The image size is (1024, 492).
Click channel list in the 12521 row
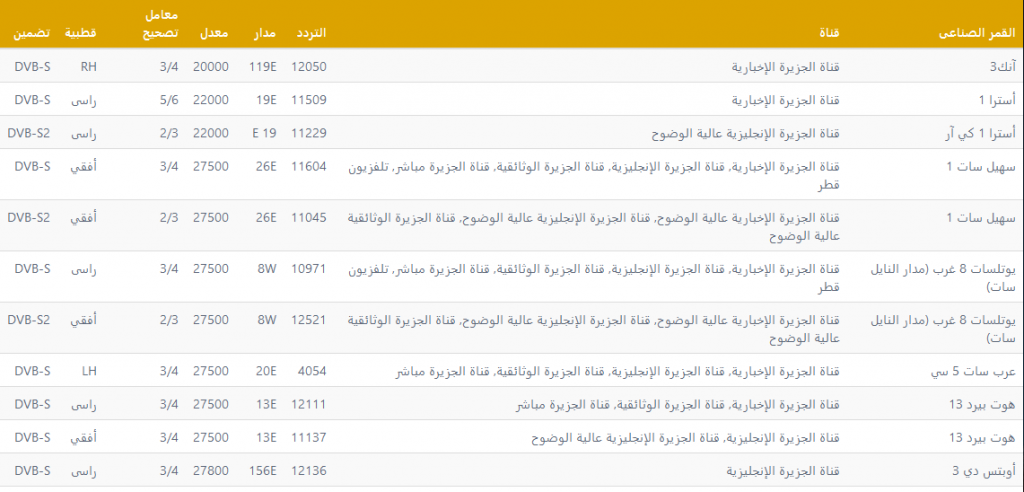(592, 329)
